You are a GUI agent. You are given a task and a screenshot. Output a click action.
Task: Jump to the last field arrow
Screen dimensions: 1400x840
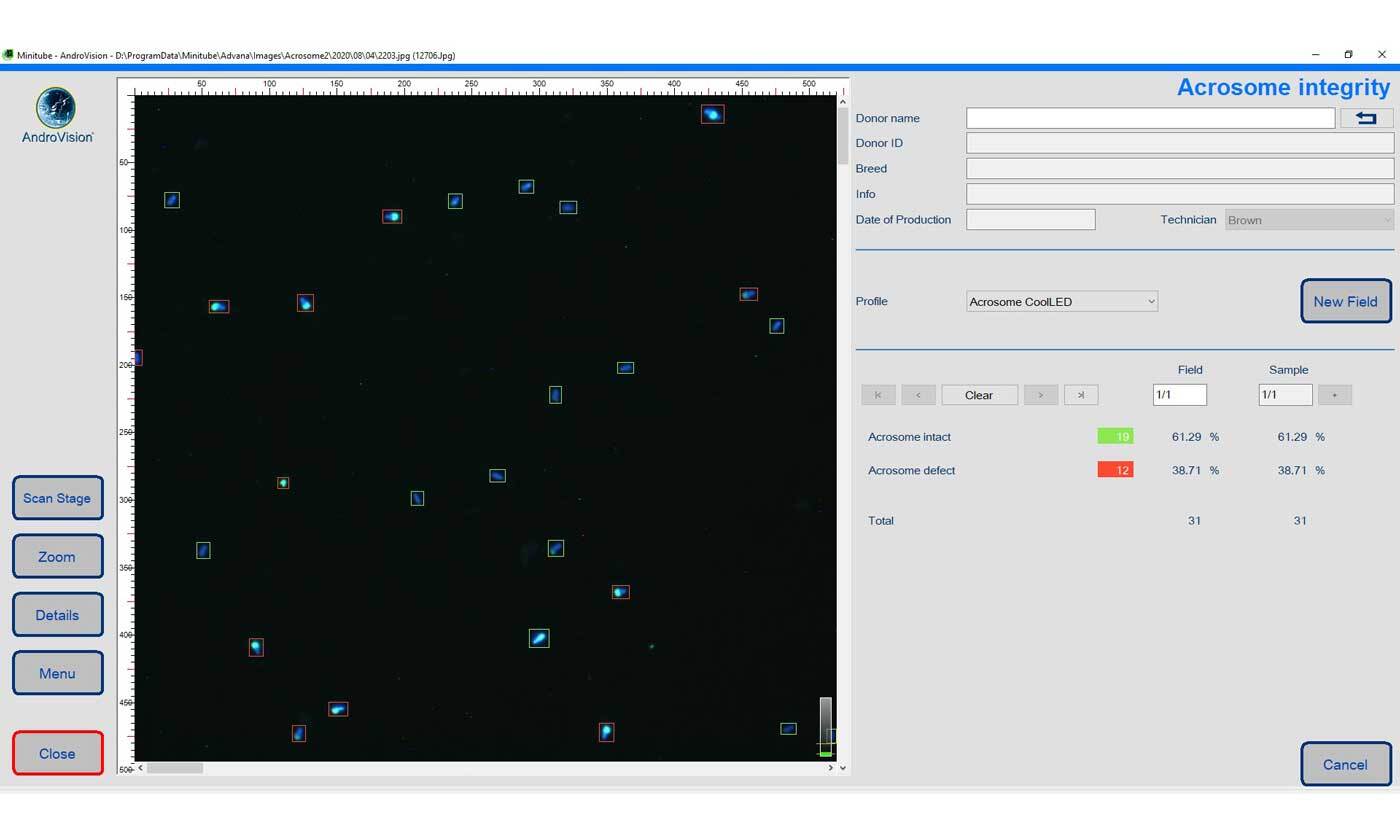1081,395
